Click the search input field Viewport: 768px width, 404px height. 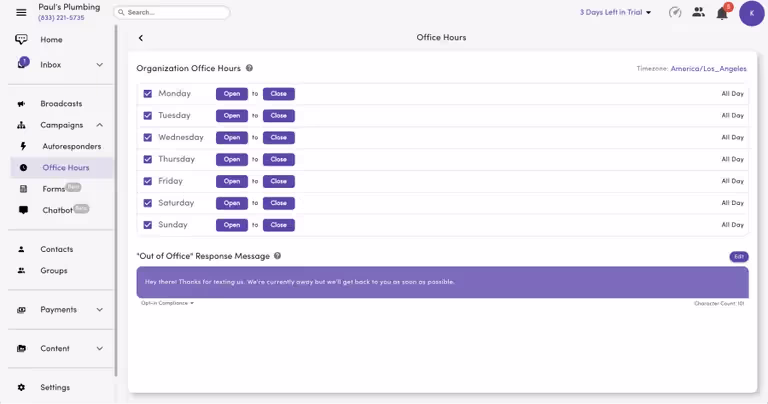pos(172,13)
